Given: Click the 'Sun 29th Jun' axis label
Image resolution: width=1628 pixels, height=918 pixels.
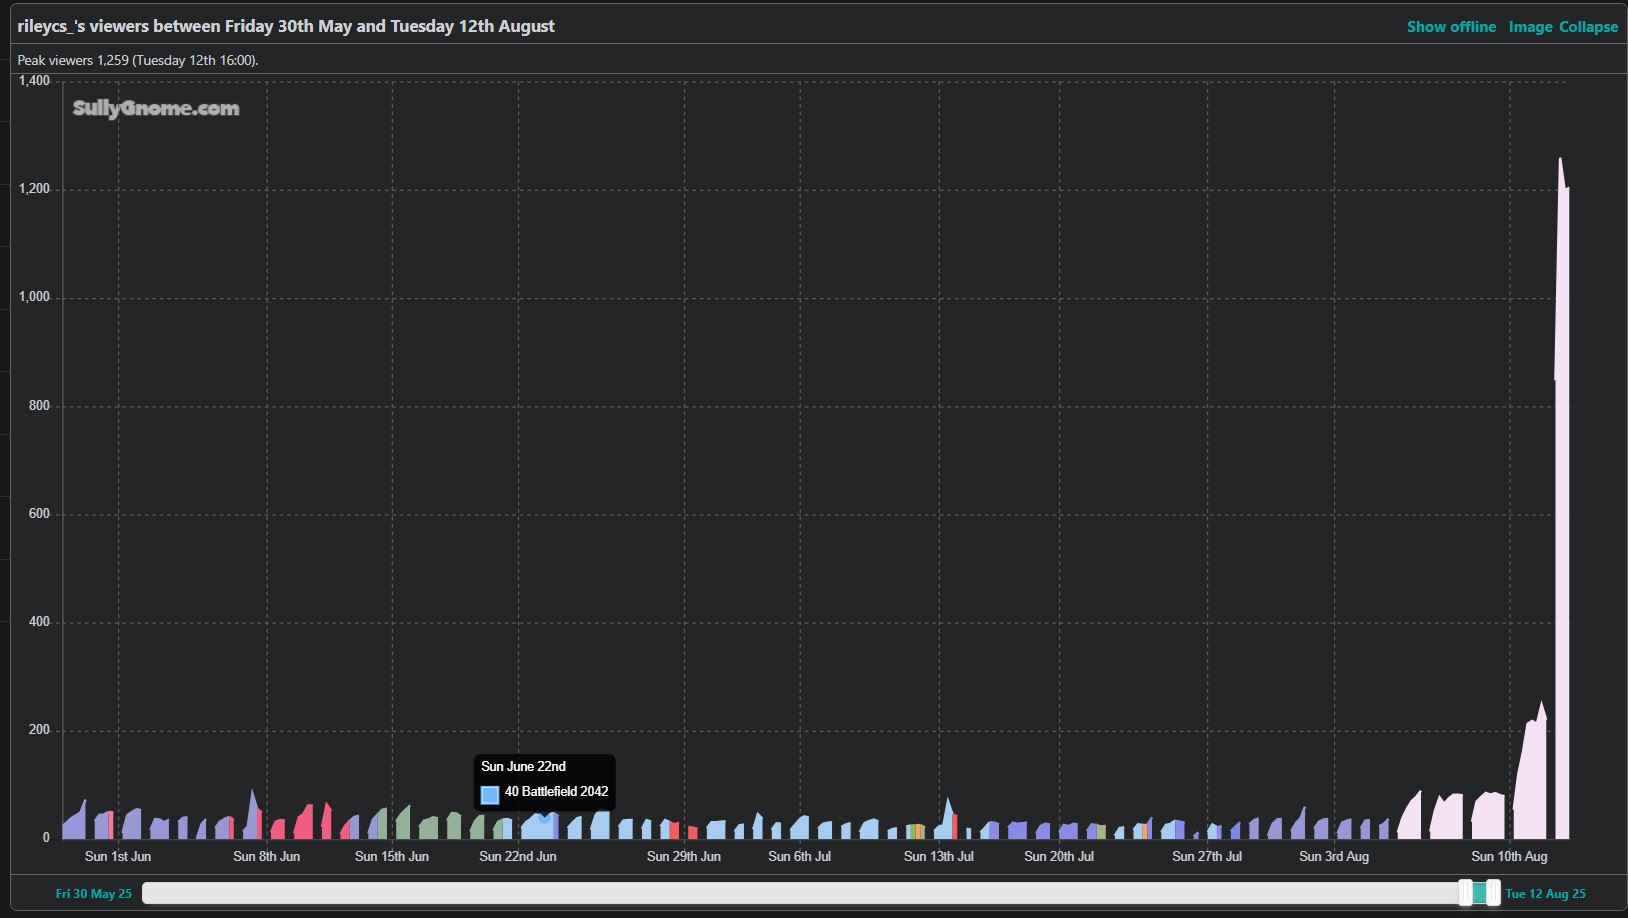Looking at the screenshot, I should [x=684, y=856].
